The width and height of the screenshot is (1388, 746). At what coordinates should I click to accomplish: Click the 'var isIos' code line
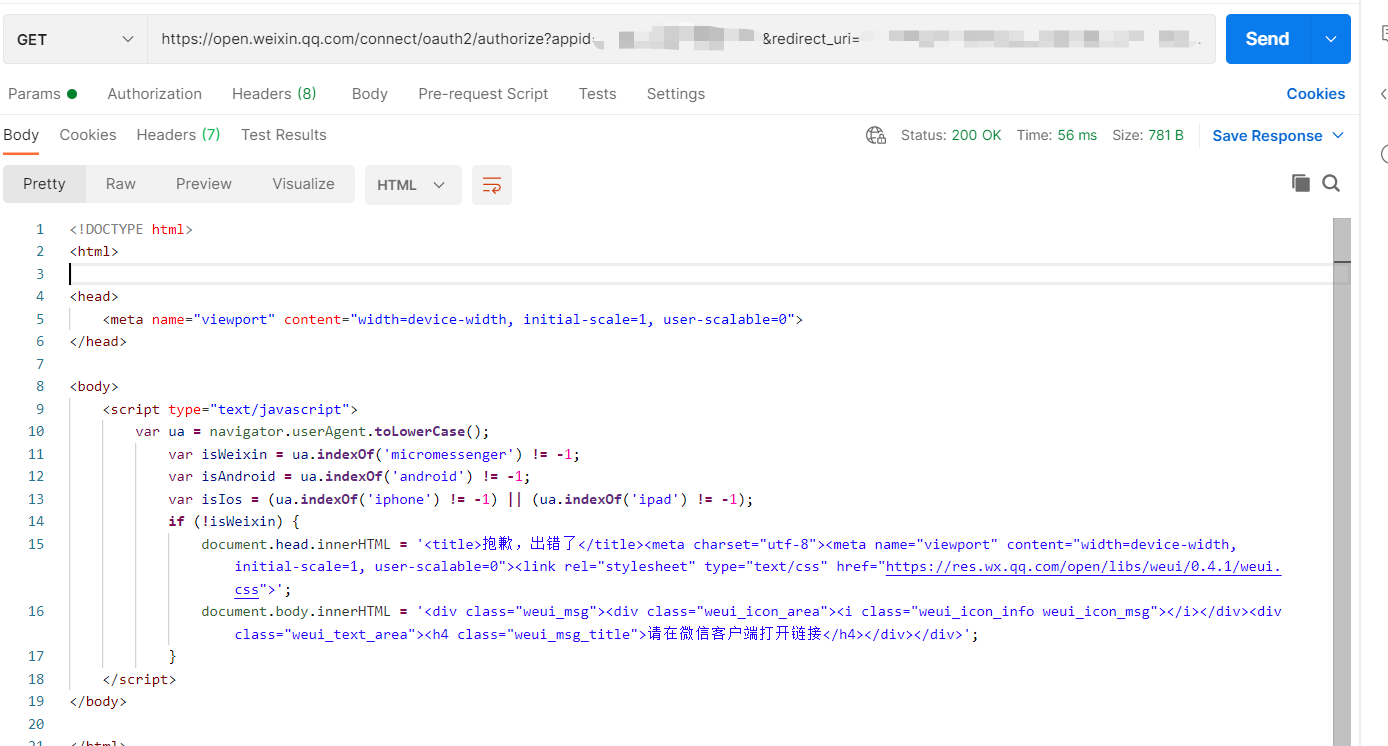click(461, 499)
